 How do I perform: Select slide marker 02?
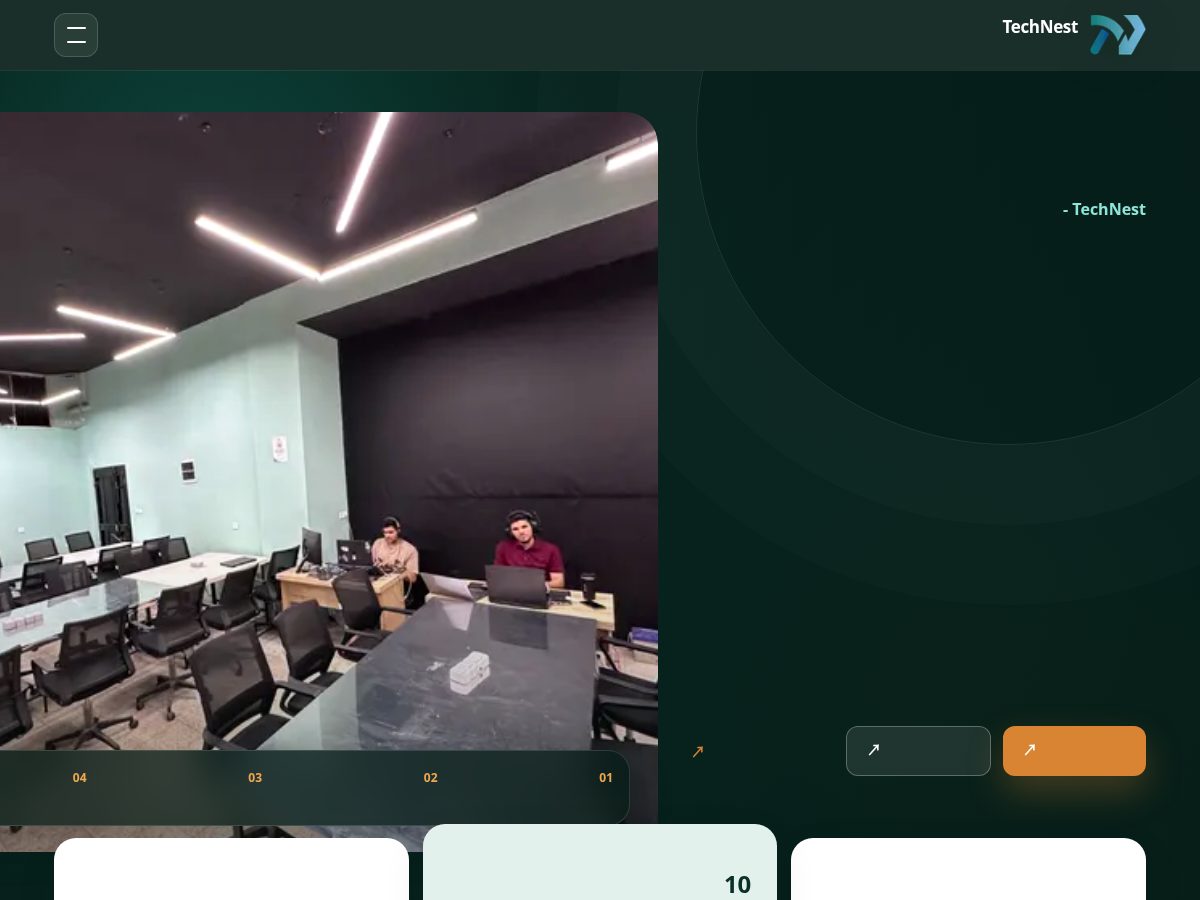coord(431,777)
